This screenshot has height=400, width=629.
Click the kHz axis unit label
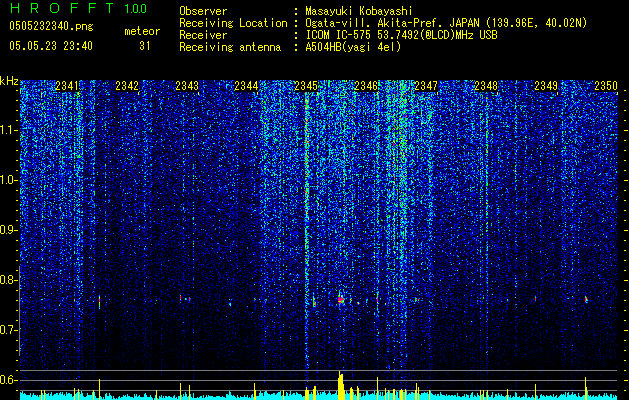tap(9, 81)
